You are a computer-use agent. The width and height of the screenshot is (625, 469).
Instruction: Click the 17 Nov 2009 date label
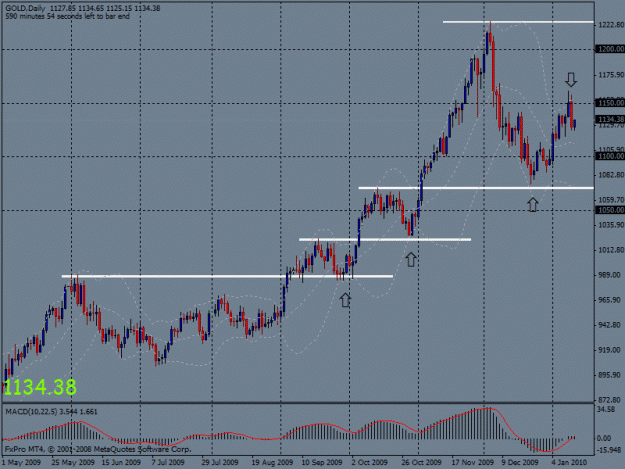472,462
